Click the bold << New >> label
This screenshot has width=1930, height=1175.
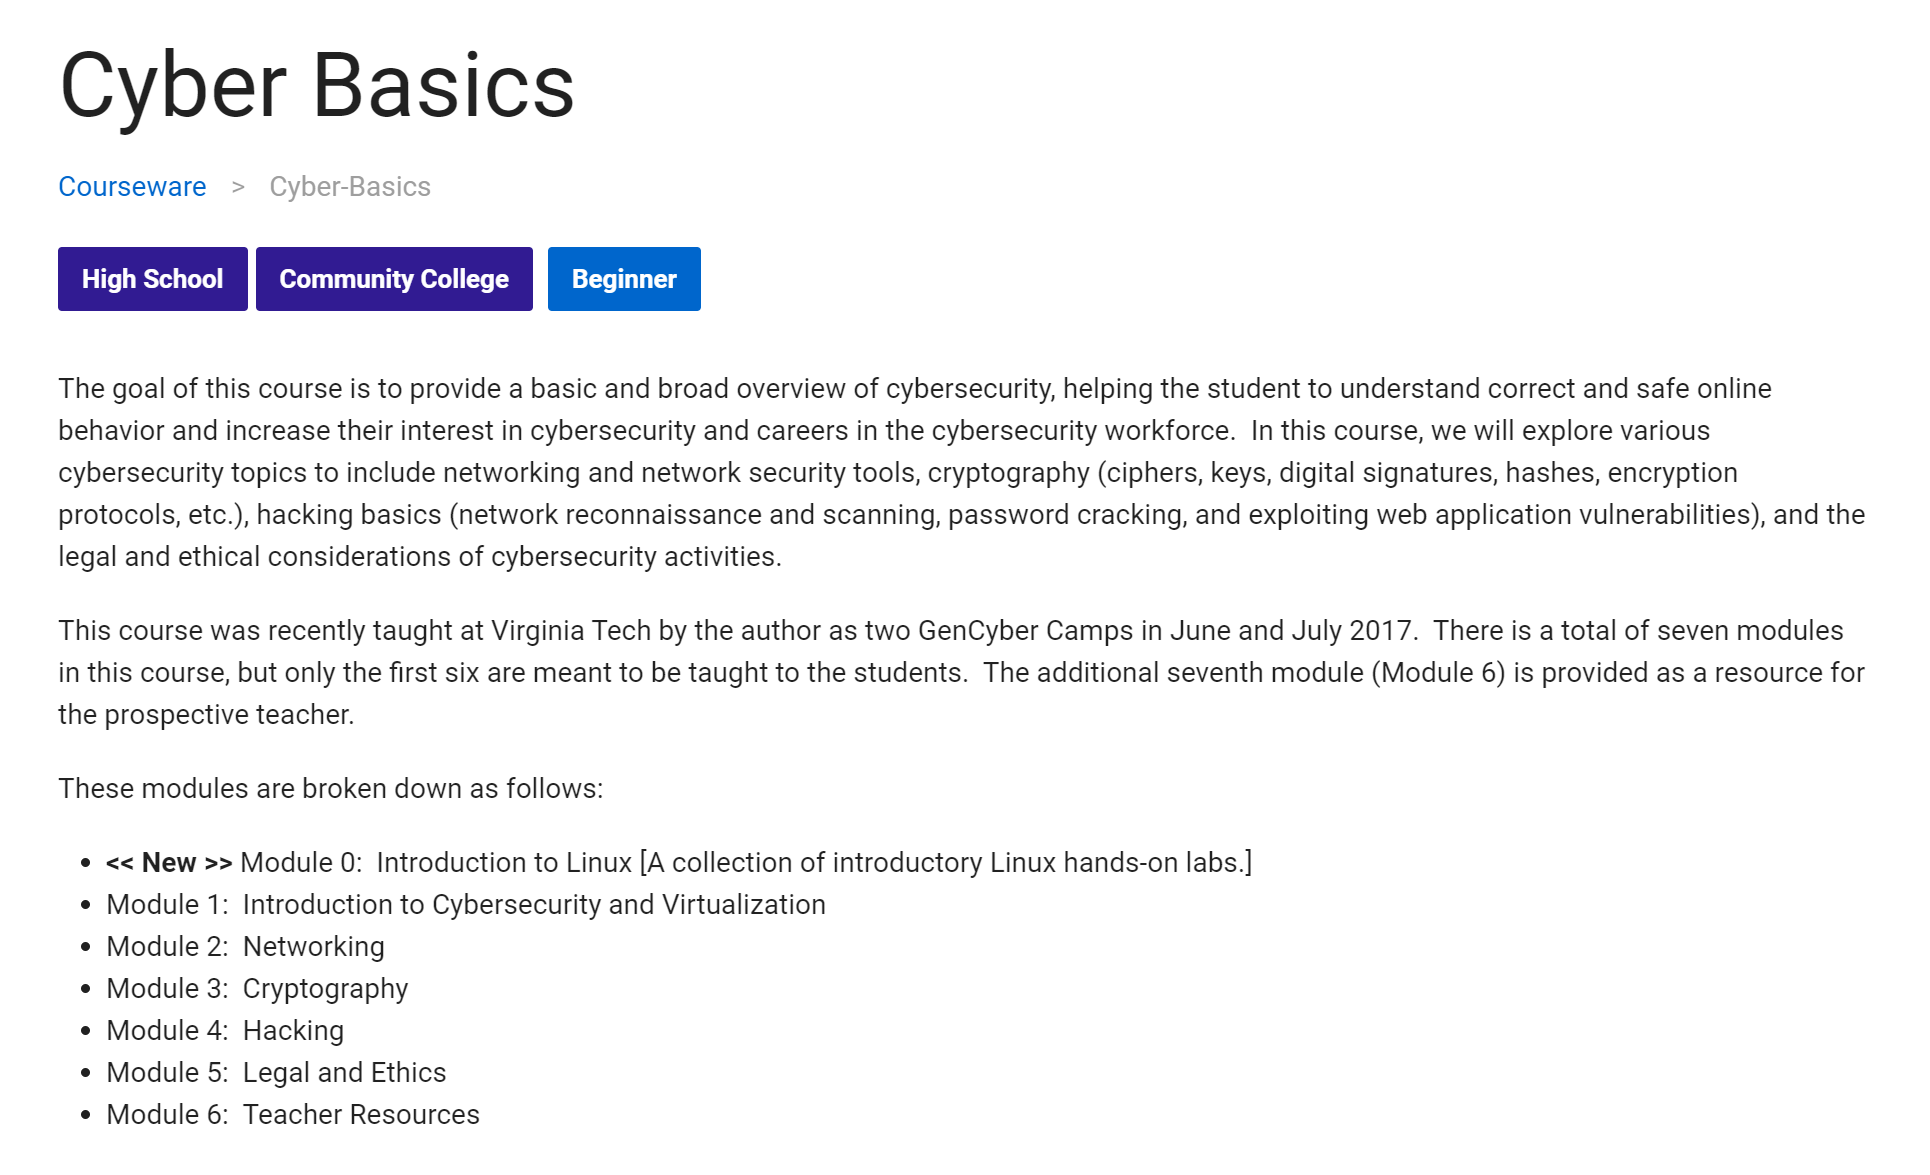pyautogui.click(x=169, y=863)
